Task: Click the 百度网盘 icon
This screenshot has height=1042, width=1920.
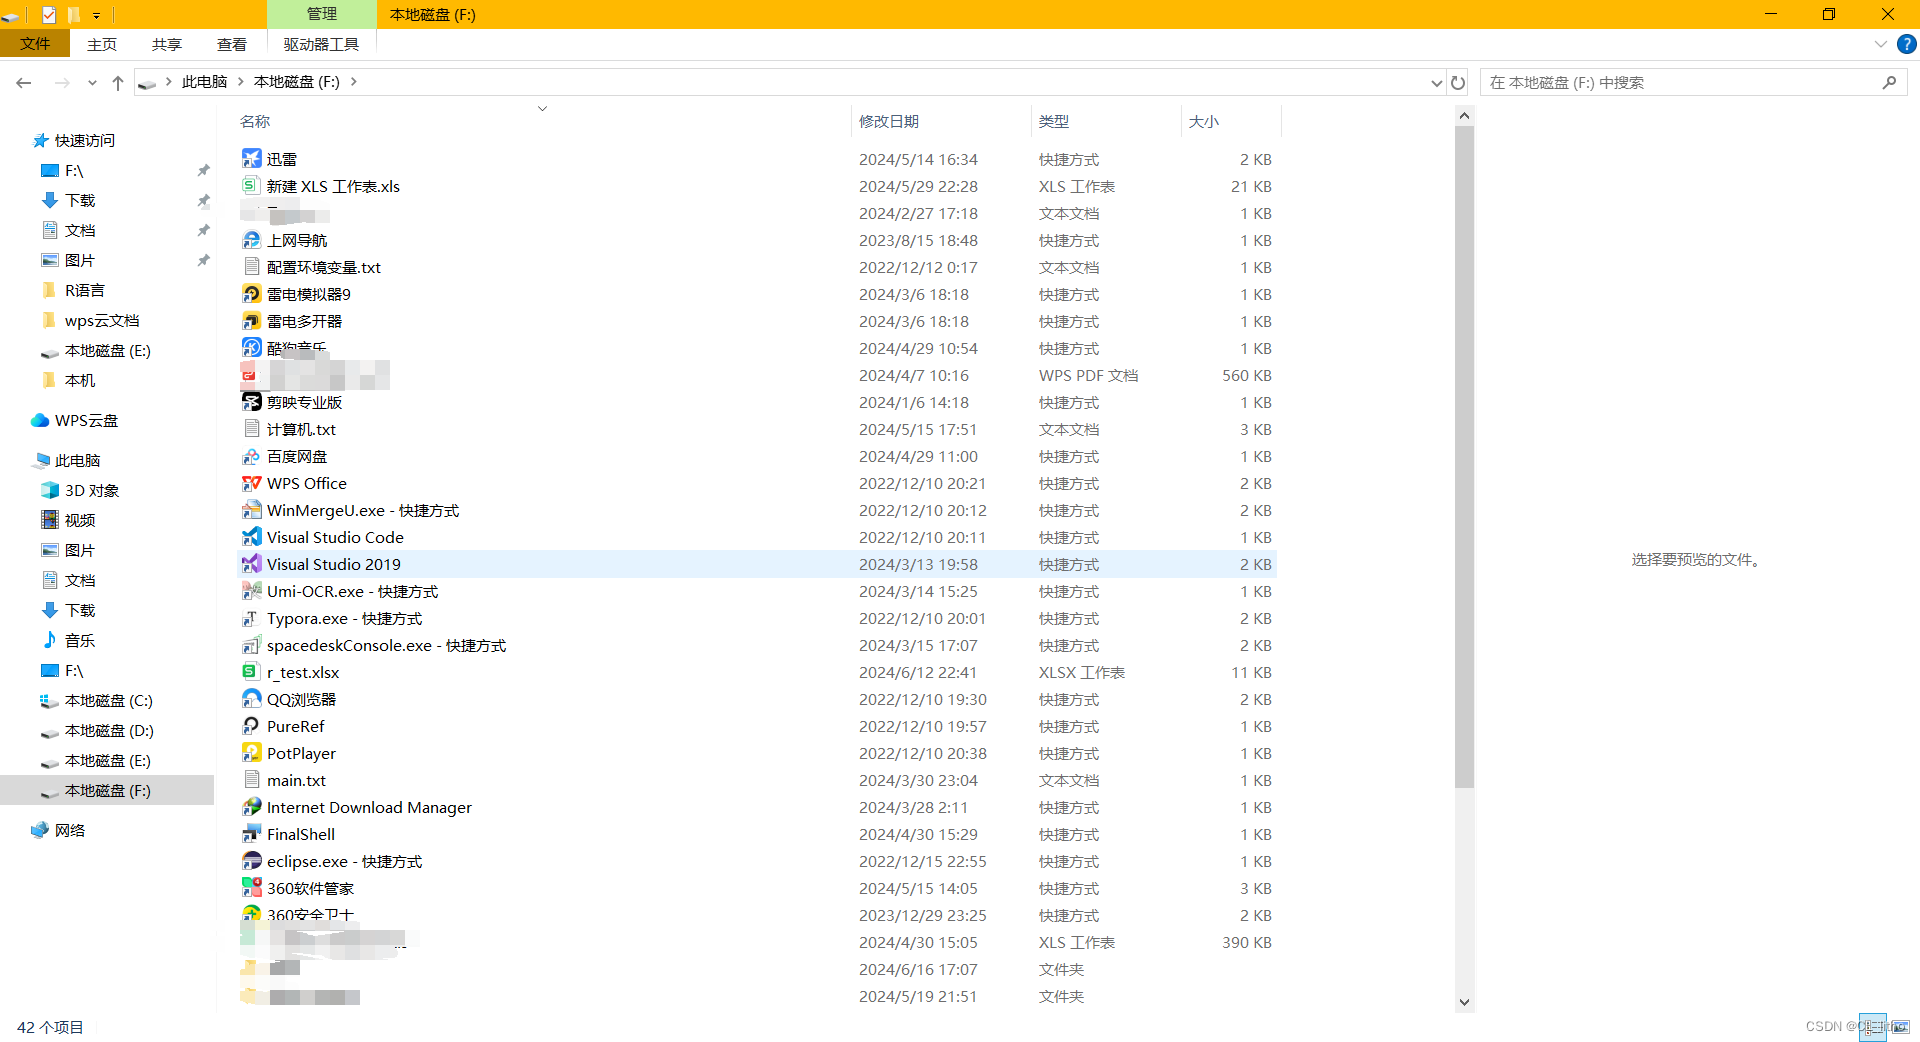Action: click(x=251, y=456)
